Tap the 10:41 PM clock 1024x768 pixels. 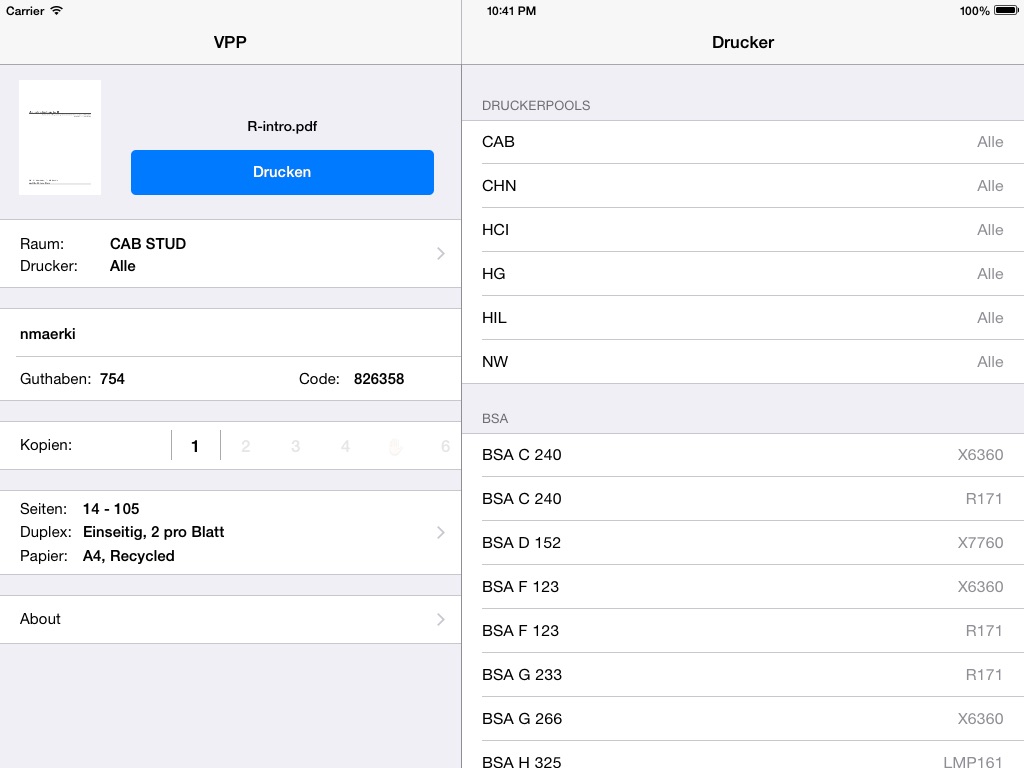(511, 10)
